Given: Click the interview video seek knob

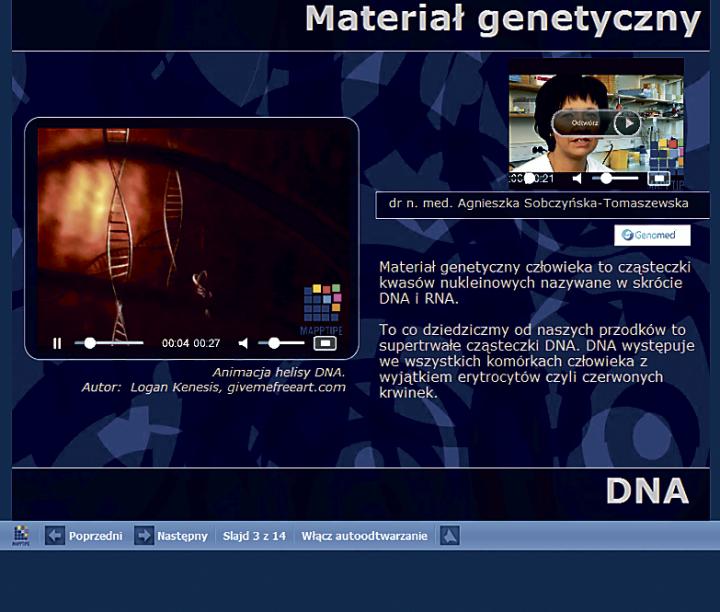Looking at the screenshot, I should (530, 178).
